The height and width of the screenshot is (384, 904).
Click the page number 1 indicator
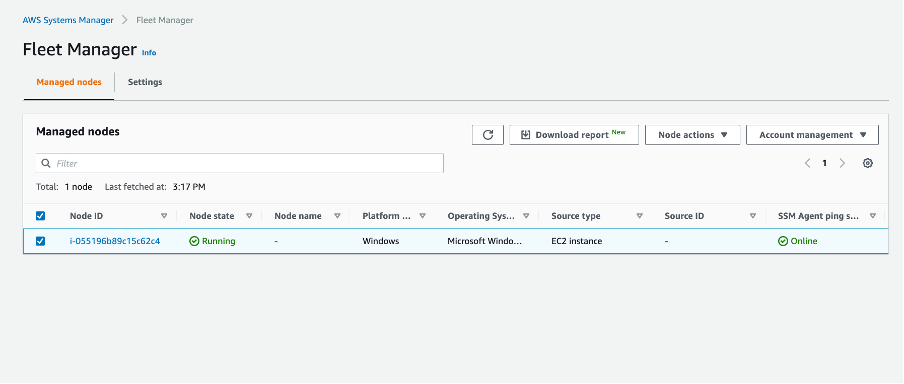point(824,163)
